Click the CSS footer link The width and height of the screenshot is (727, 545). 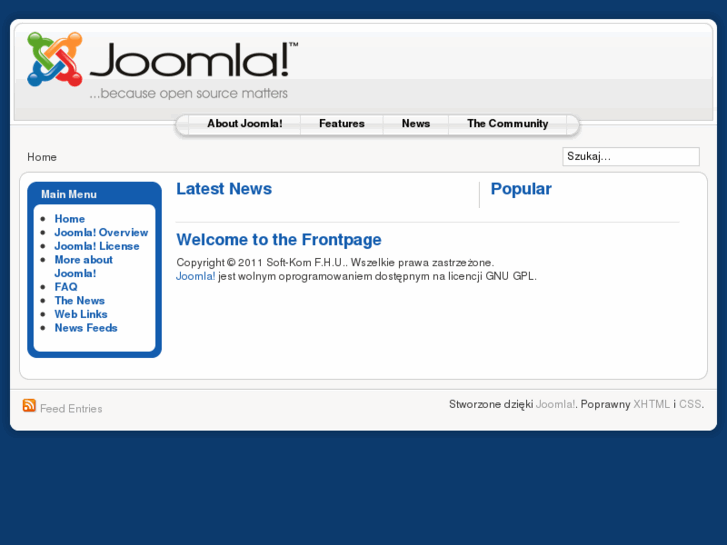[690, 404]
